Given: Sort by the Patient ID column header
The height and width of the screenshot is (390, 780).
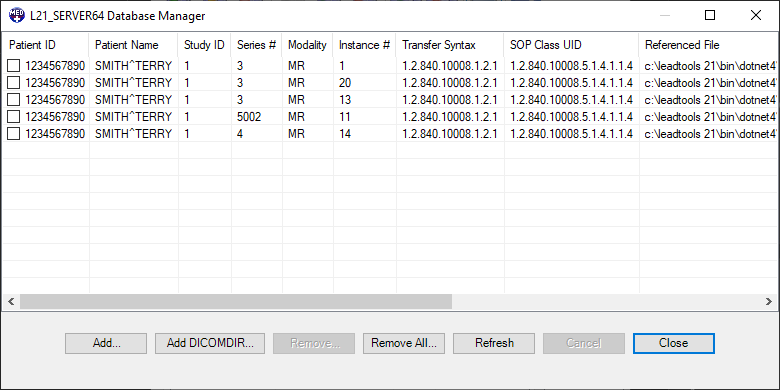Looking at the screenshot, I should pos(45,45).
